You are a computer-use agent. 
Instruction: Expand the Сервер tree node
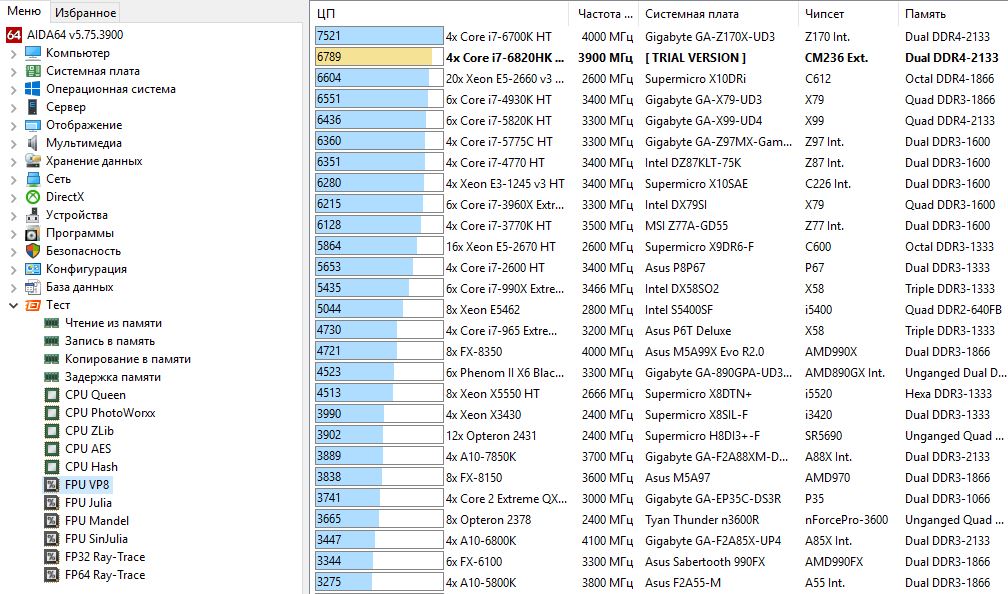click(x=14, y=107)
